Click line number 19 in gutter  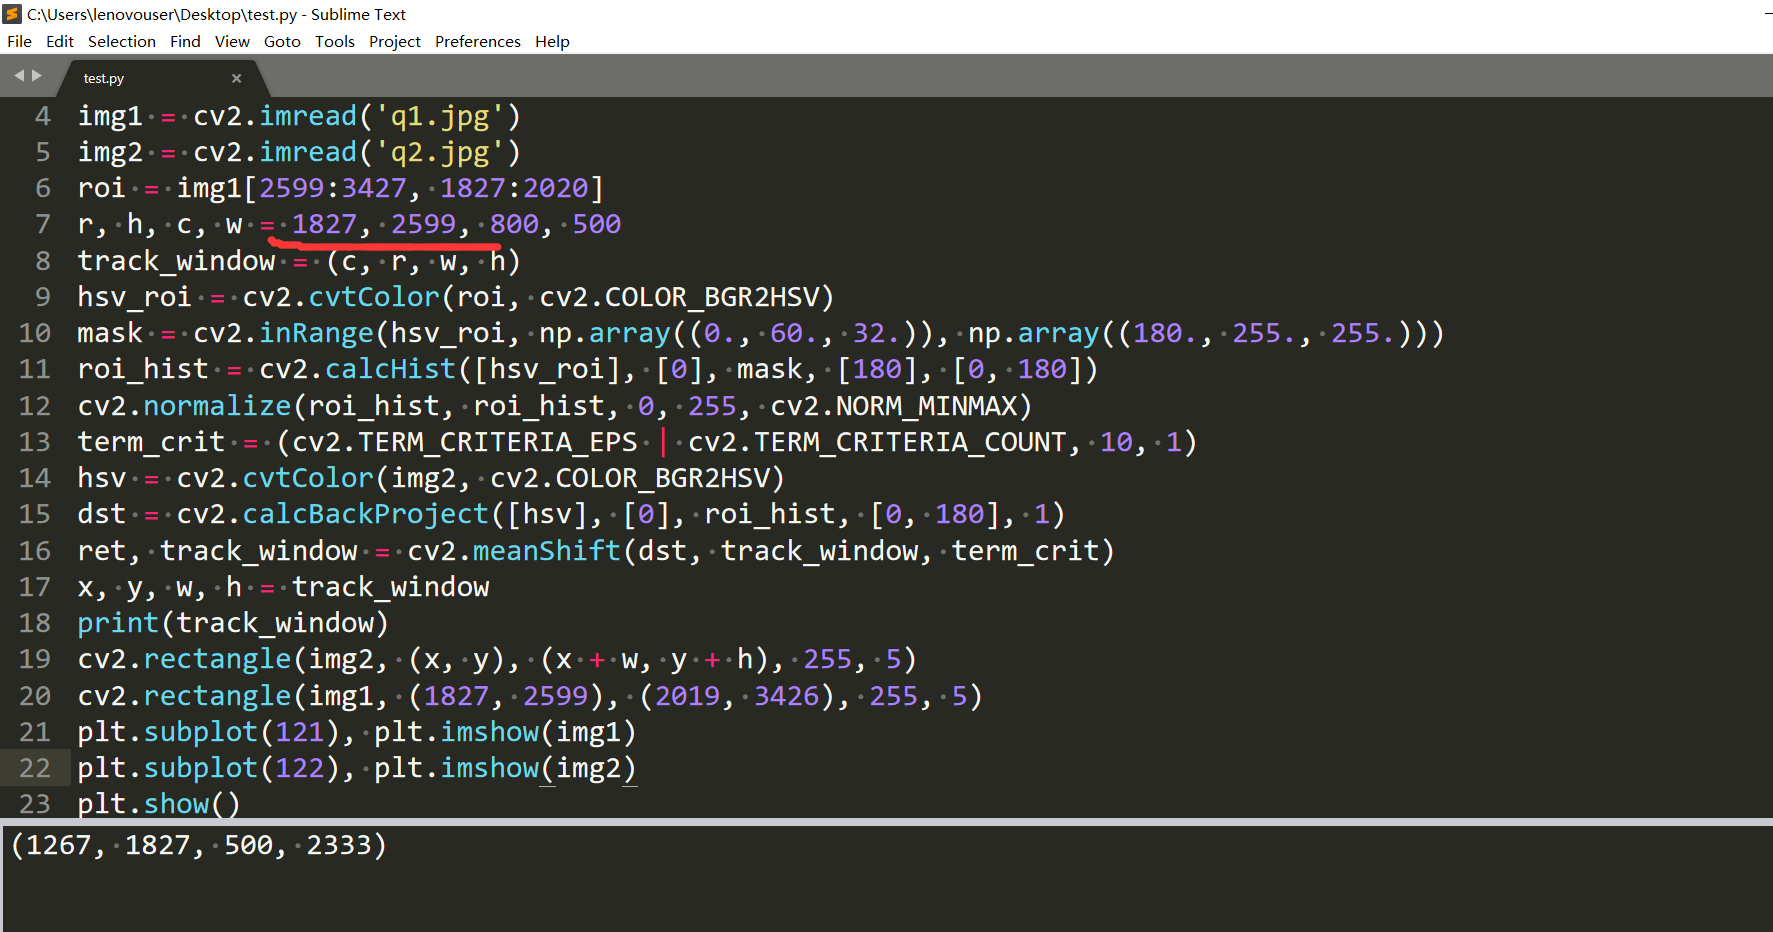tap(34, 659)
